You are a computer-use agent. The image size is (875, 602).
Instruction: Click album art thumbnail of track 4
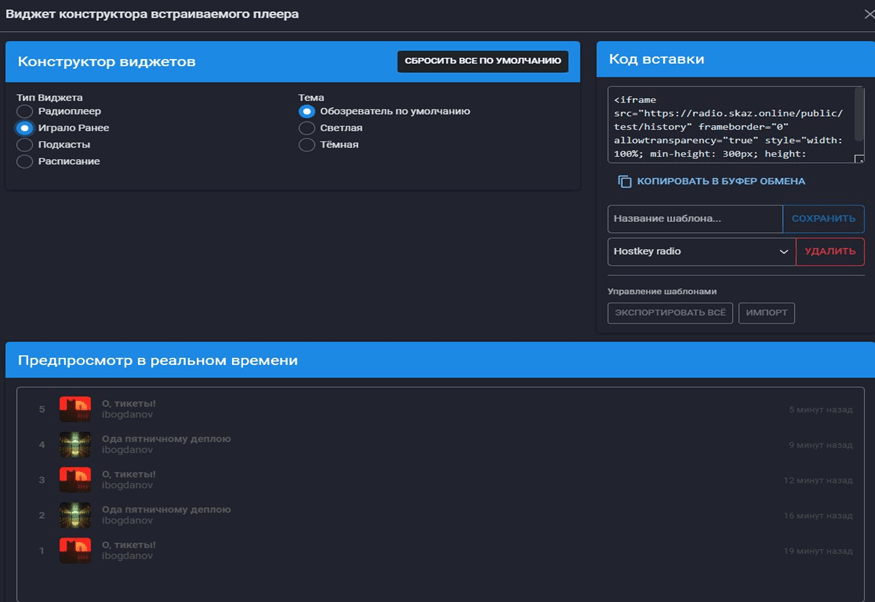click(75, 444)
